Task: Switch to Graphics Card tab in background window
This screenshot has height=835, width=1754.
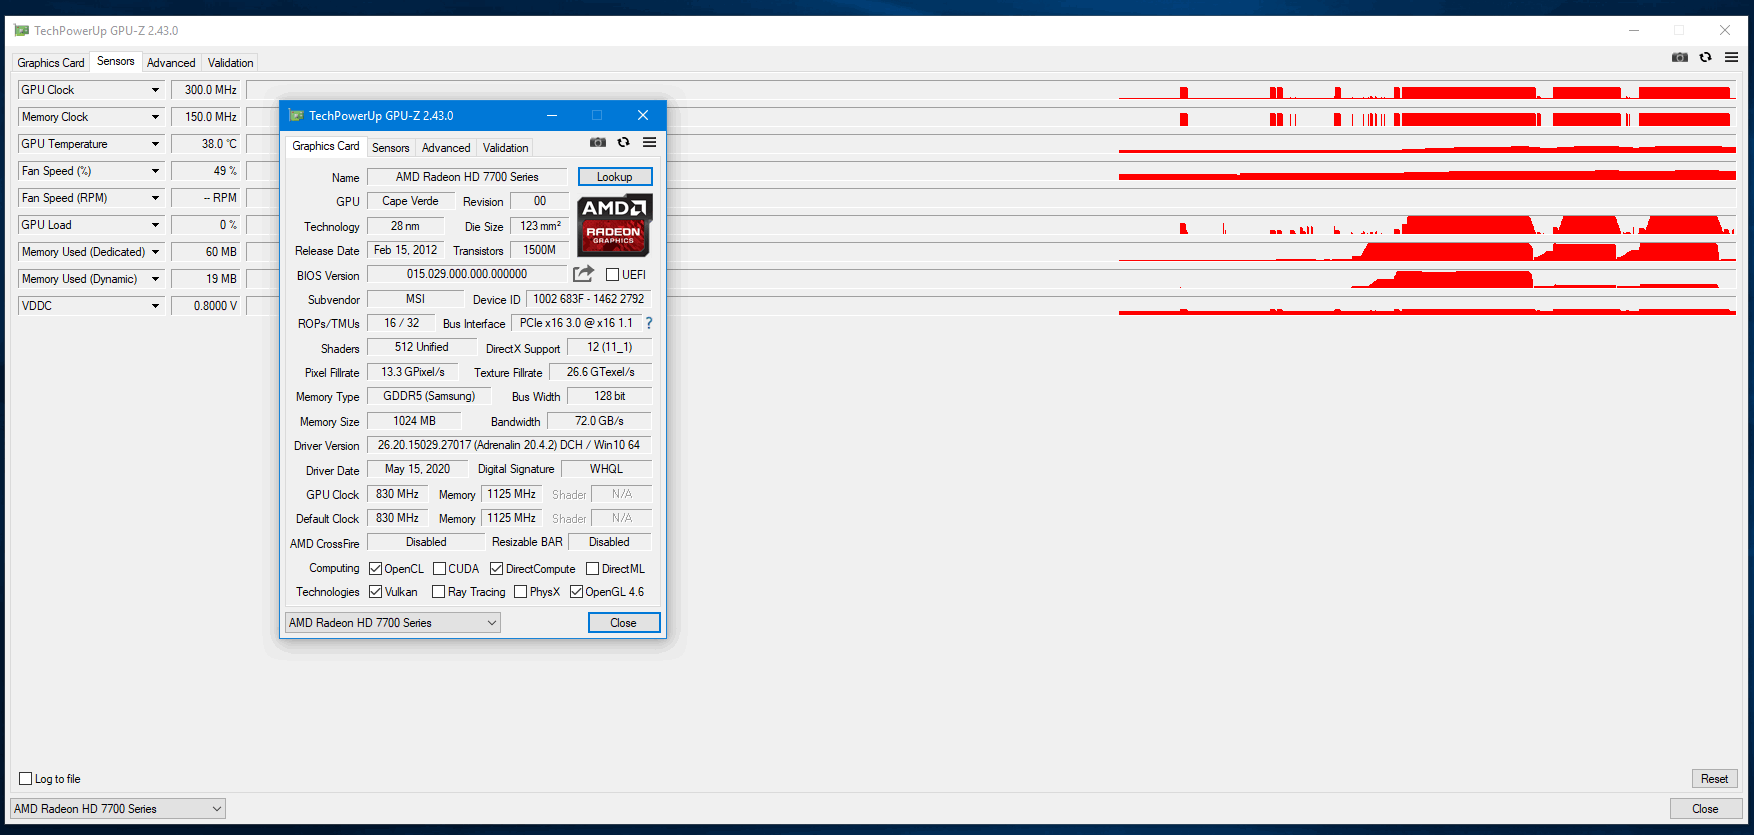Action: (x=51, y=62)
